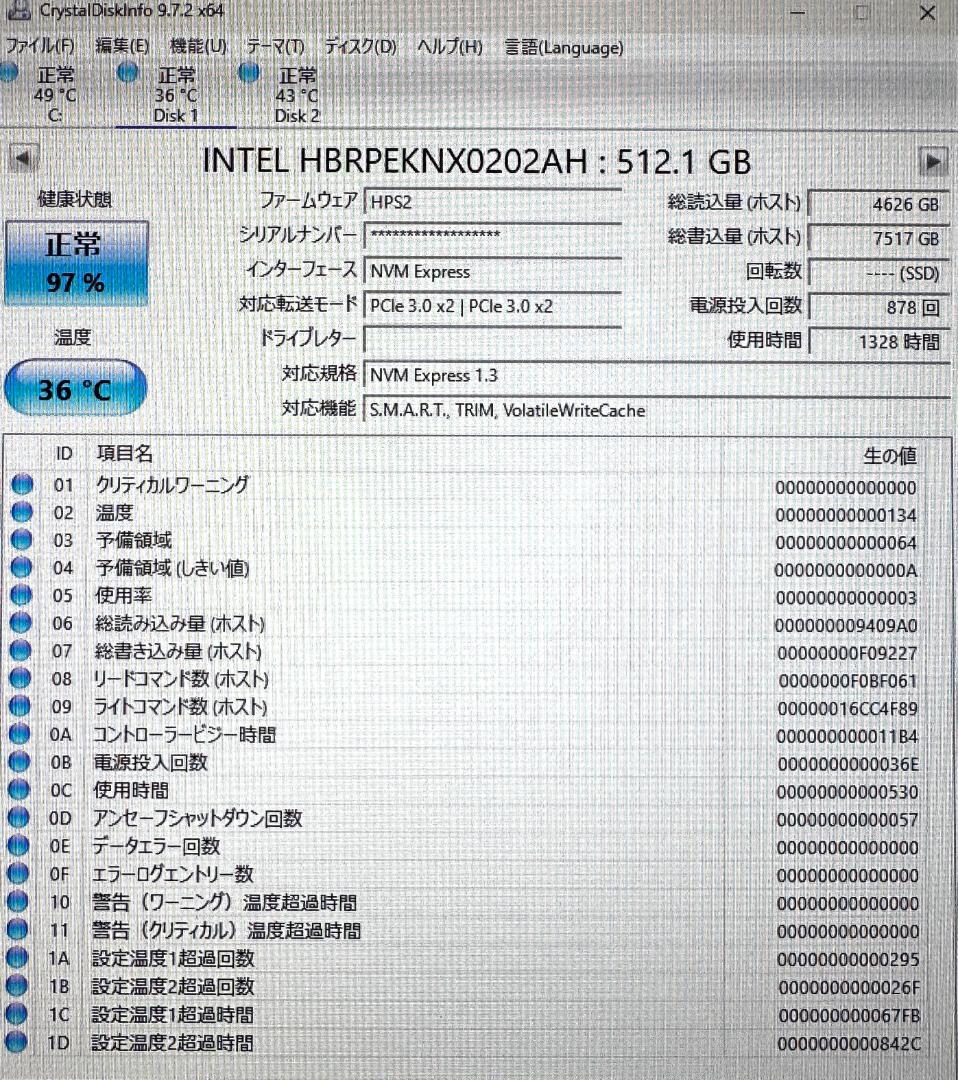The image size is (958, 1080).
Task: Click the 正常 97 % health status button
Action: point(76,264)
